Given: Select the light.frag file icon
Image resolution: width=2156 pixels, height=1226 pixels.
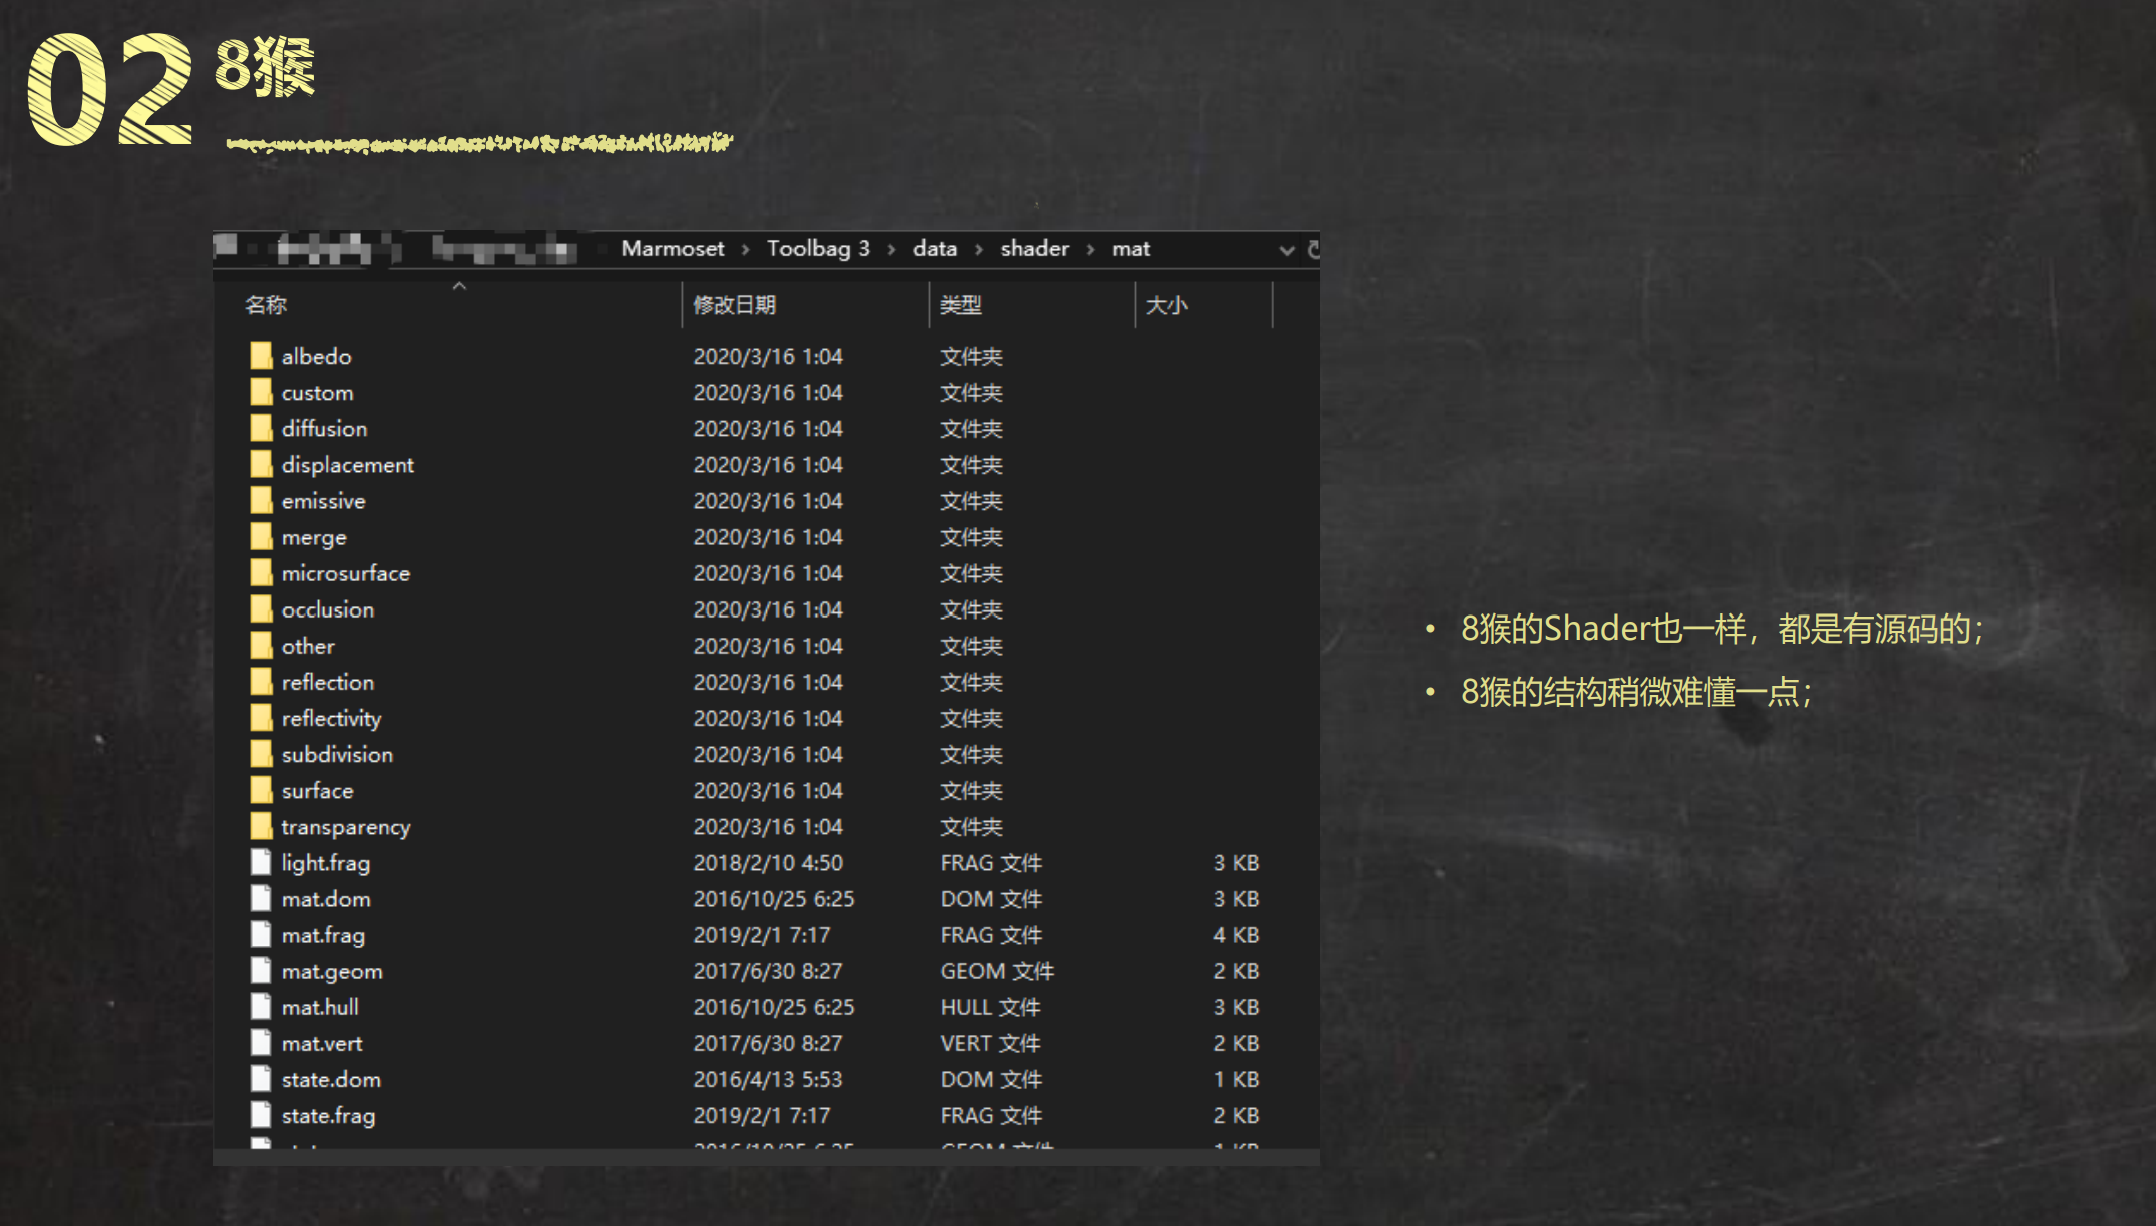Looking at the screenshot, I should pos(261,862).
